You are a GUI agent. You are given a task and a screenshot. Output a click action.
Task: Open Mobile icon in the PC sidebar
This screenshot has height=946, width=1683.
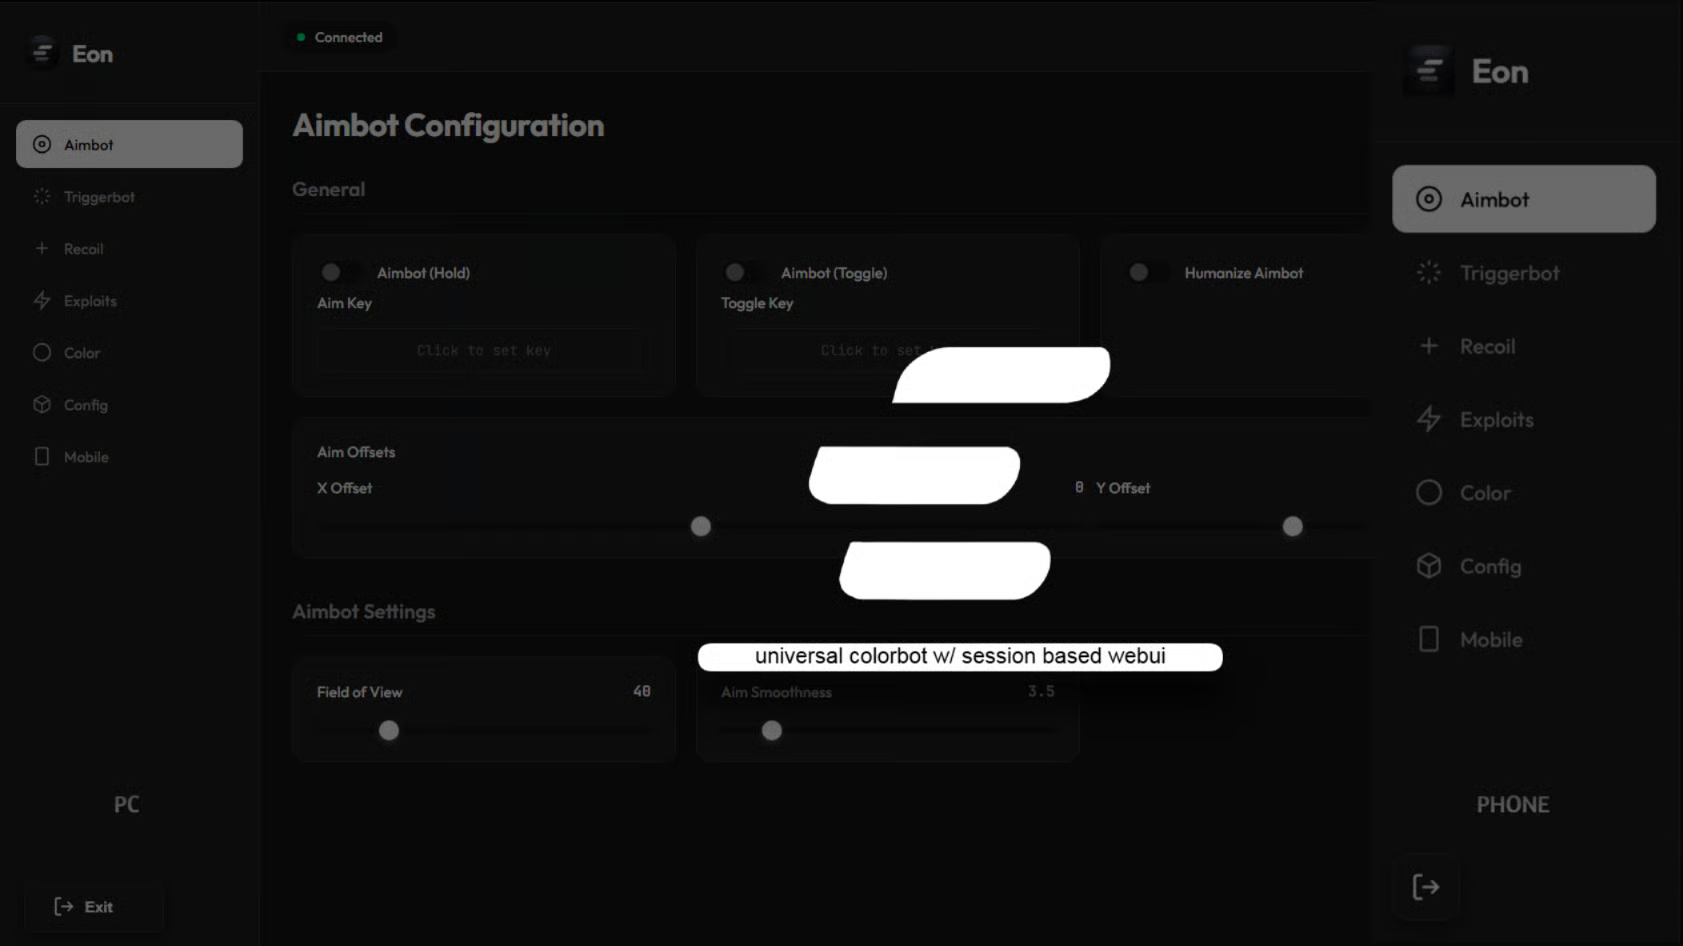(42, 456)
